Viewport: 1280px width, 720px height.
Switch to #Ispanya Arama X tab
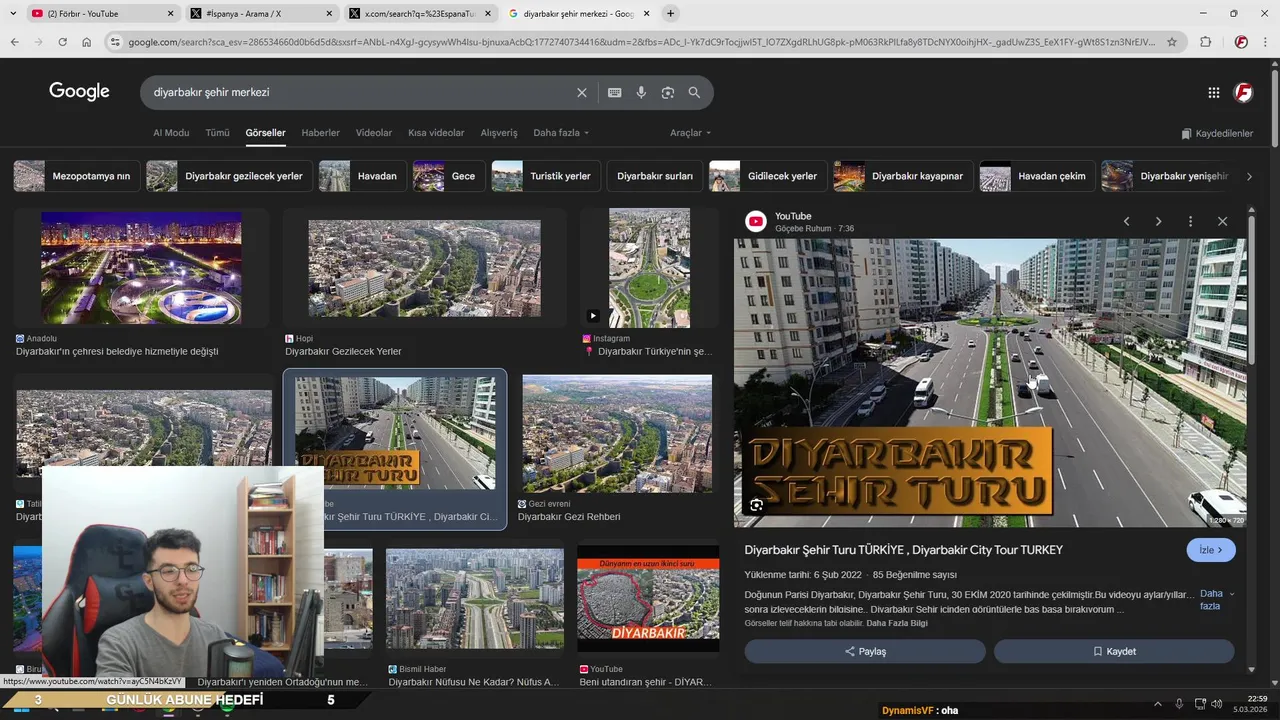262,13
